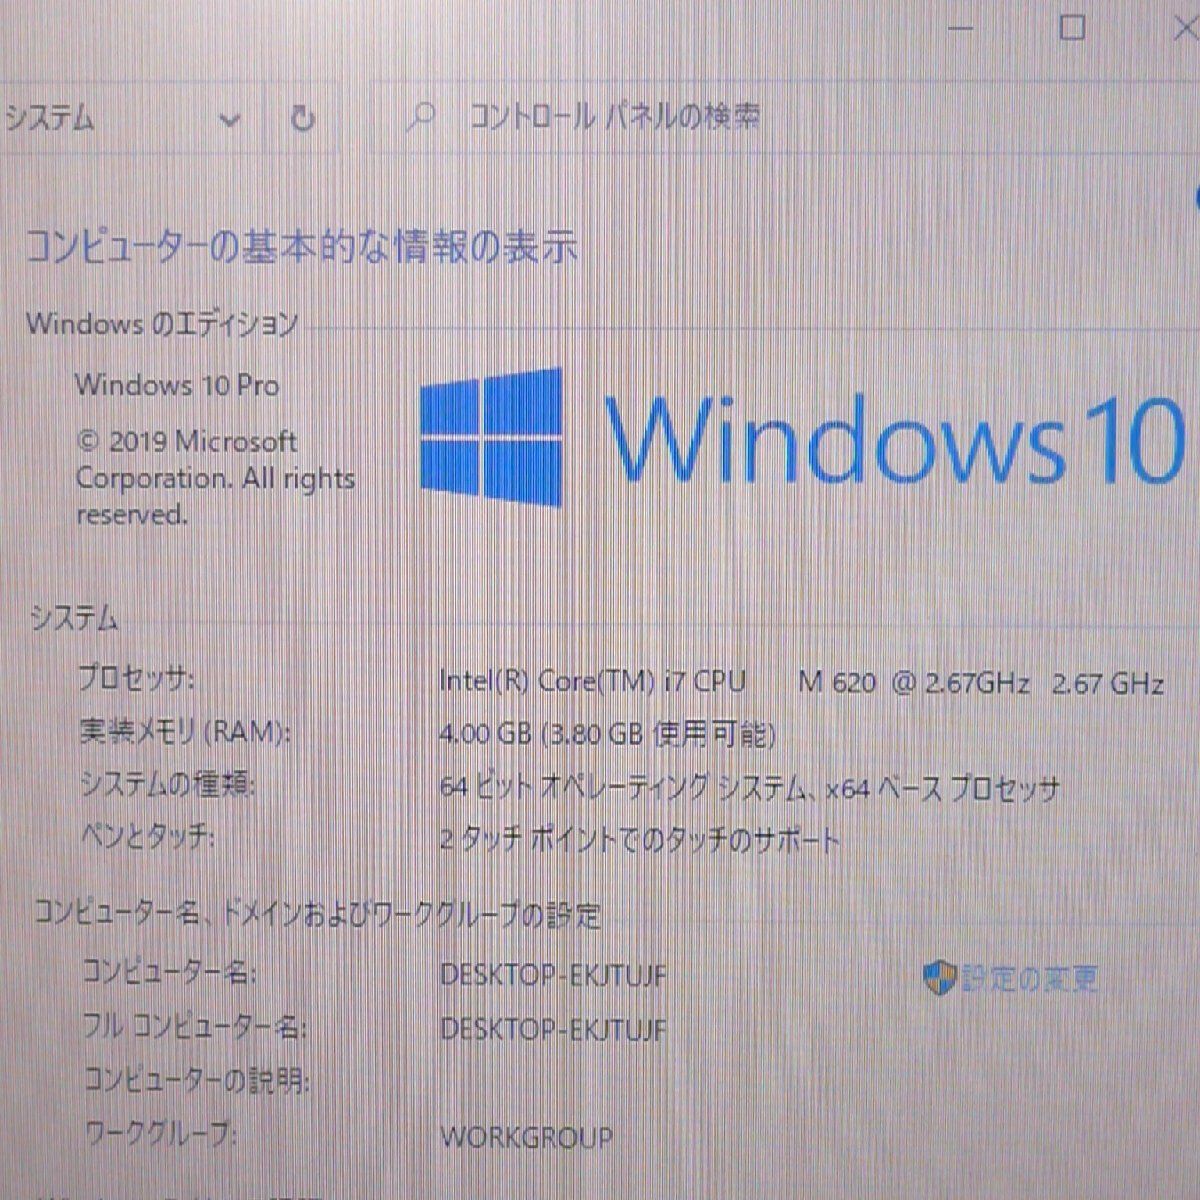Click the プロセッサ label
This screenshot has width=1200, height=1200.
pos(137,680)
